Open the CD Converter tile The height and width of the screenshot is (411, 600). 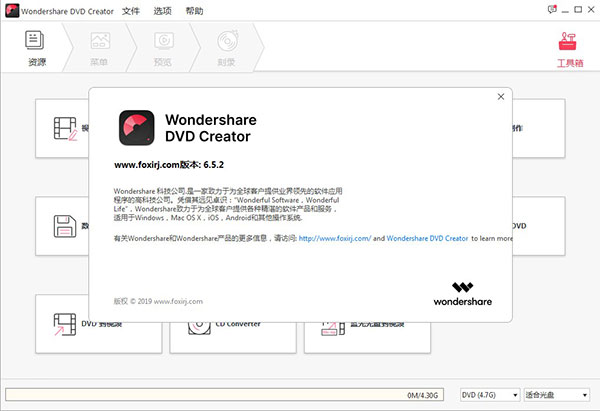tap(233, 337)
